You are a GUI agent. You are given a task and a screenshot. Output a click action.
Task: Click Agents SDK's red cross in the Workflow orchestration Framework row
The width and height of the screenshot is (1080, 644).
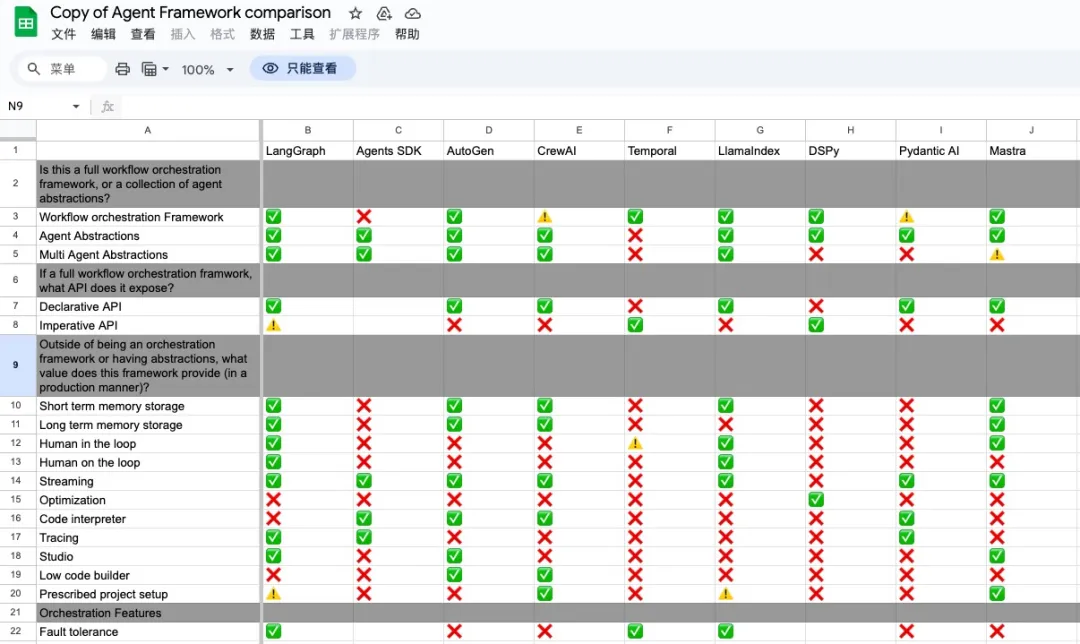point(364,217)
